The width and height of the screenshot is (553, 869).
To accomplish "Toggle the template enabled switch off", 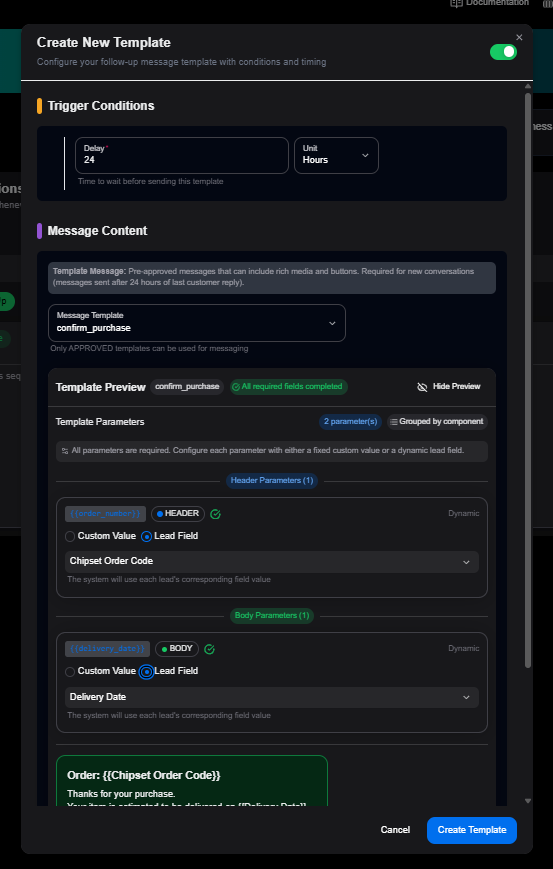I will click(503, 52).
